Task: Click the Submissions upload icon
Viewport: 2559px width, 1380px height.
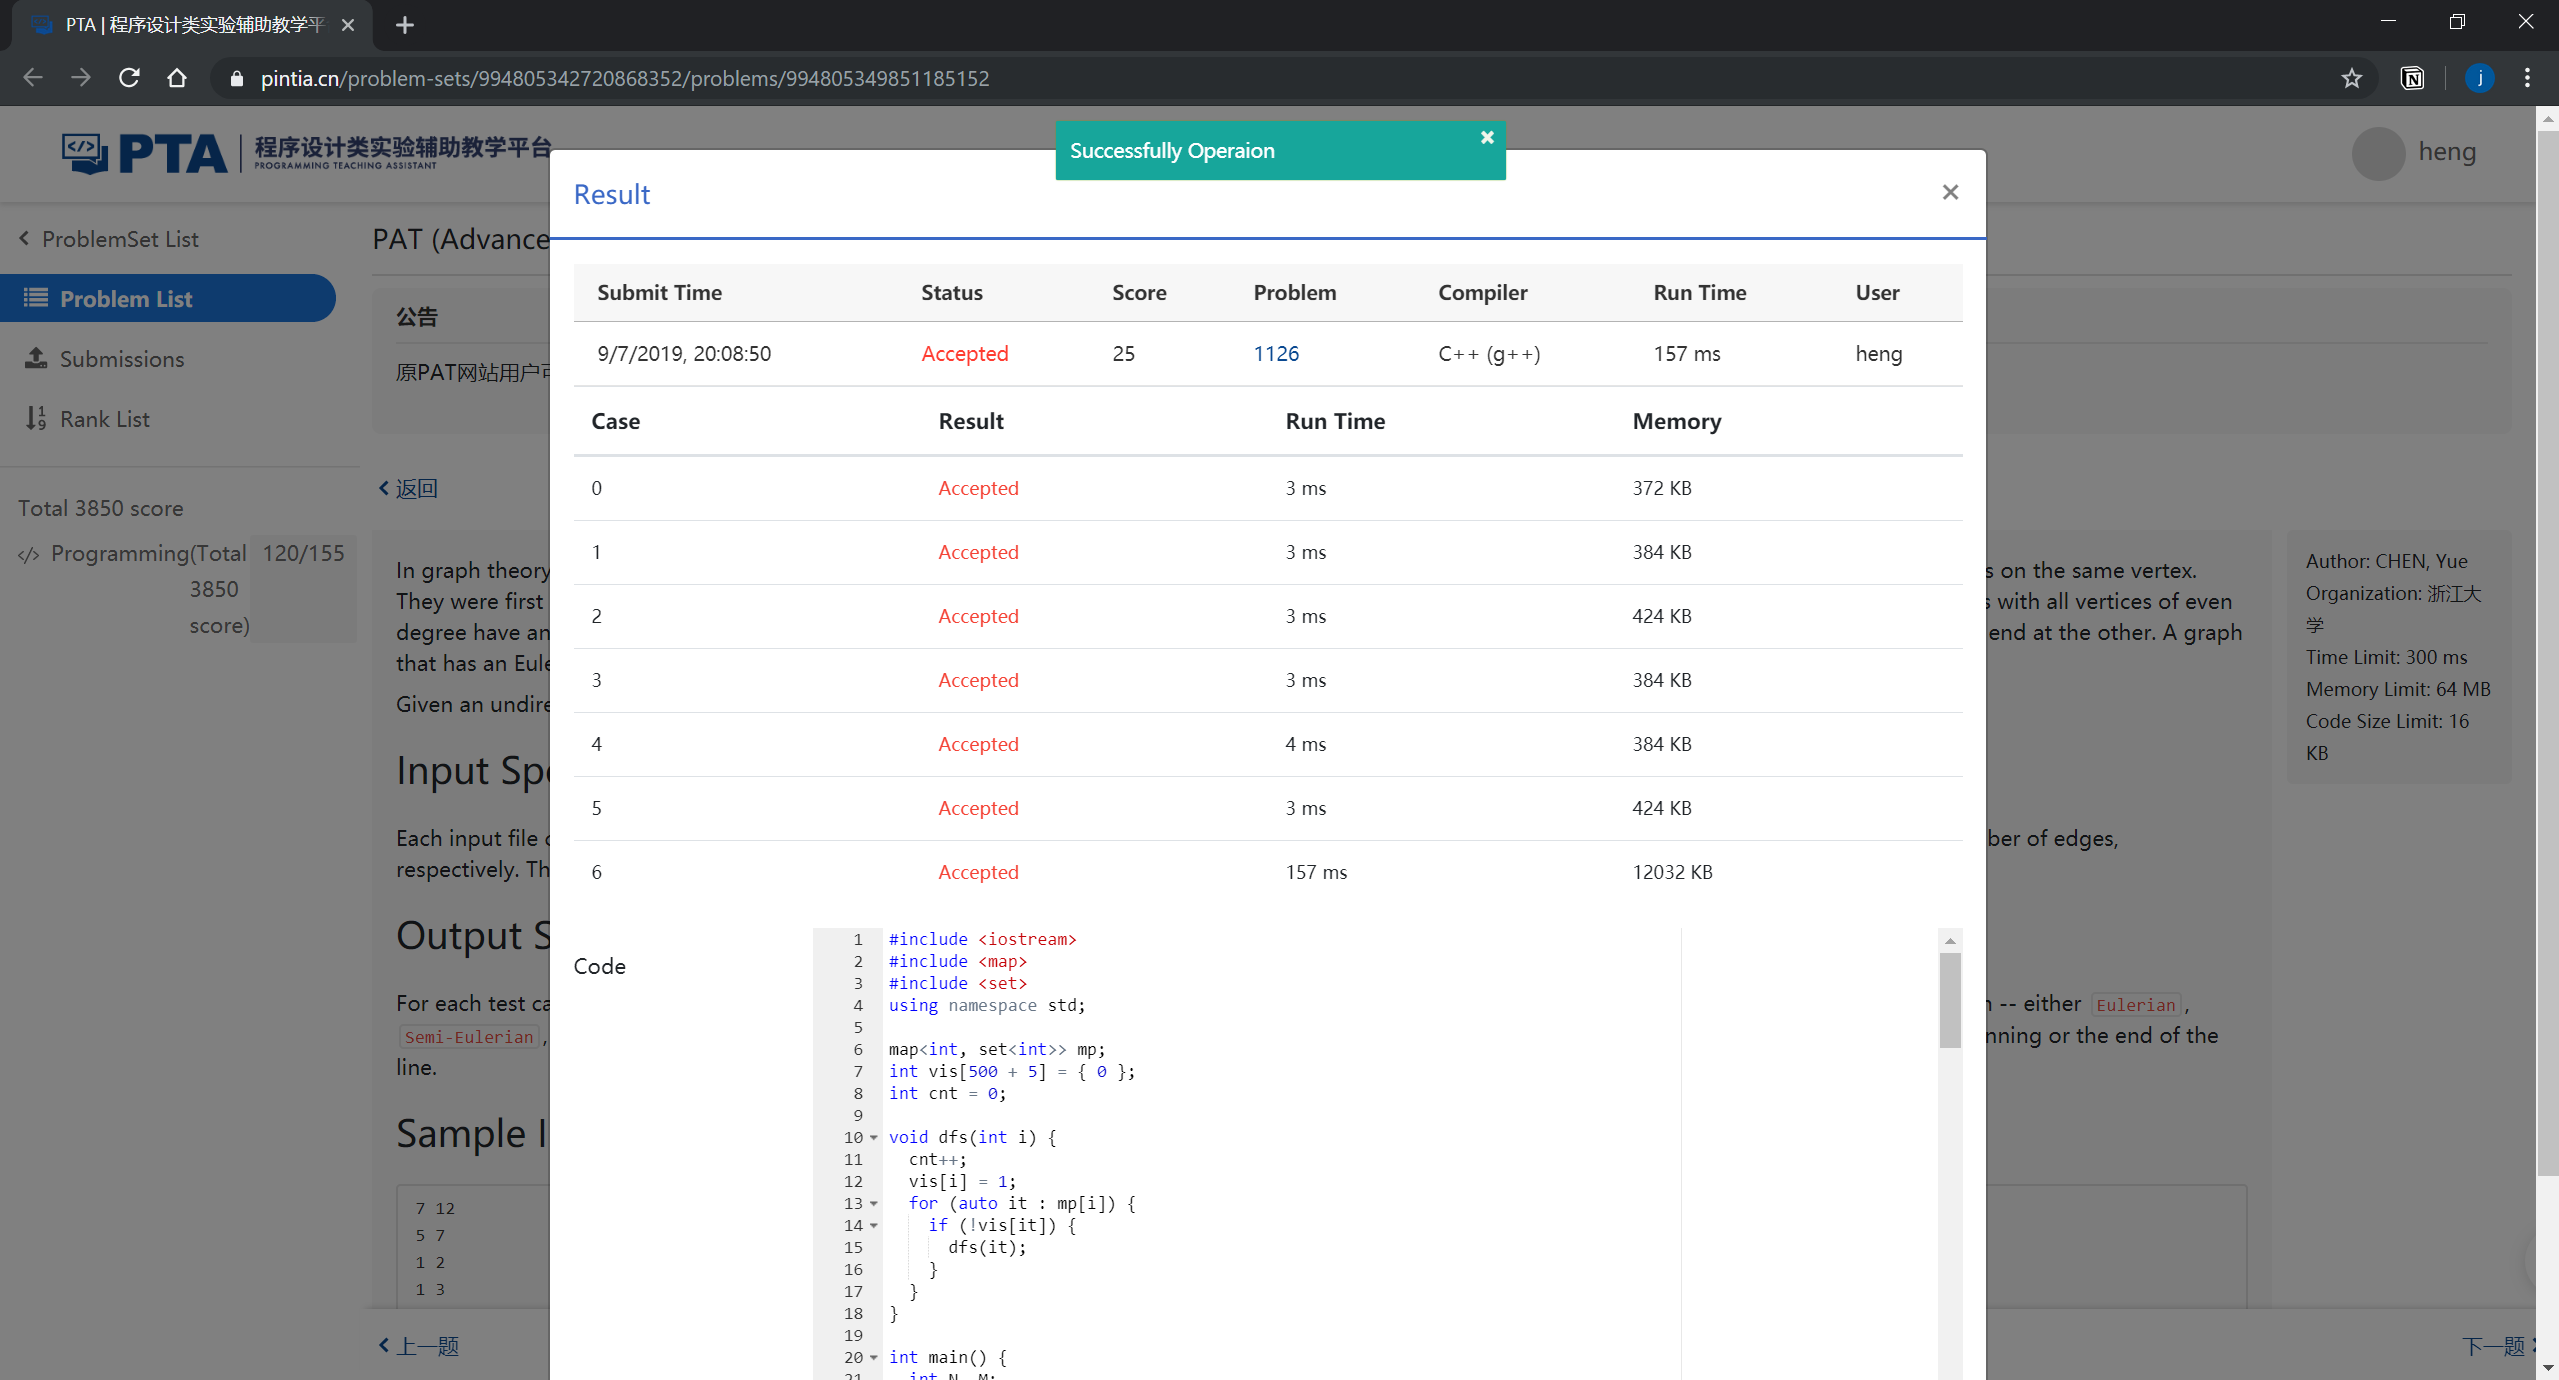Action: (36, 357)
